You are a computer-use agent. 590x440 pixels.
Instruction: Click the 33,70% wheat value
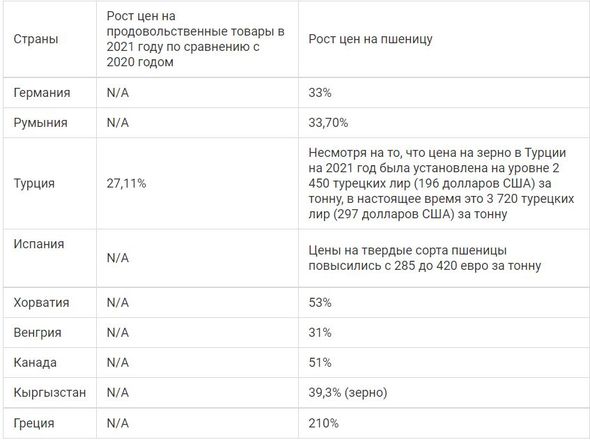click(328, 123)
